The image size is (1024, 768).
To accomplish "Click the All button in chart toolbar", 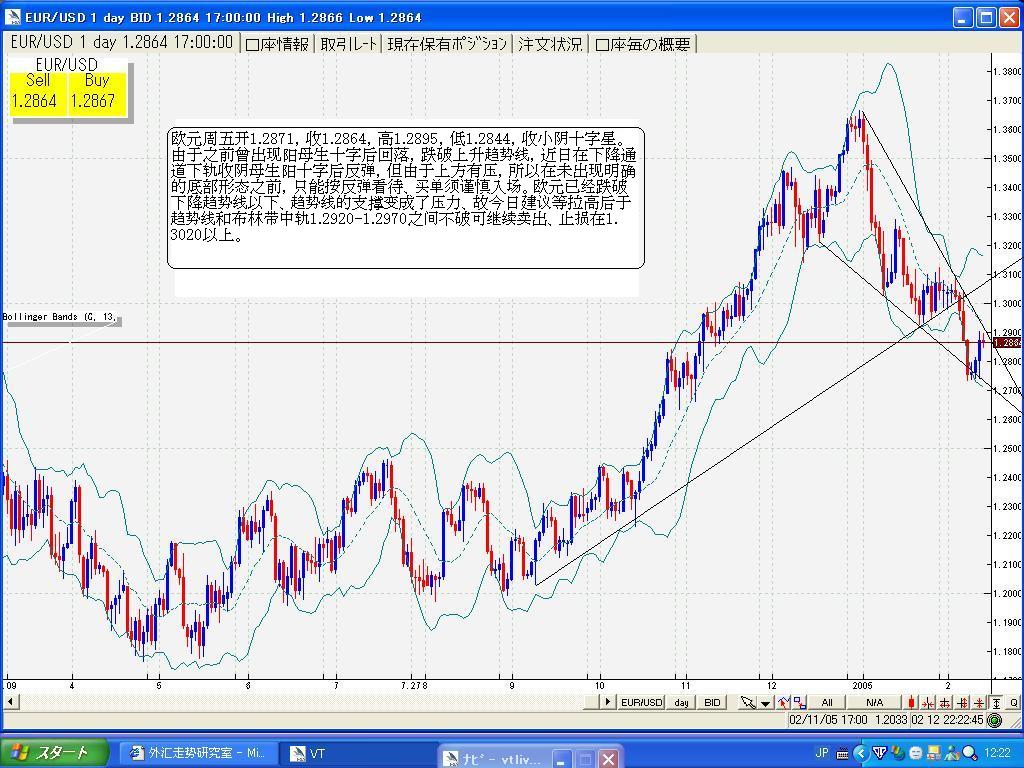I will (x=827, y=702).
